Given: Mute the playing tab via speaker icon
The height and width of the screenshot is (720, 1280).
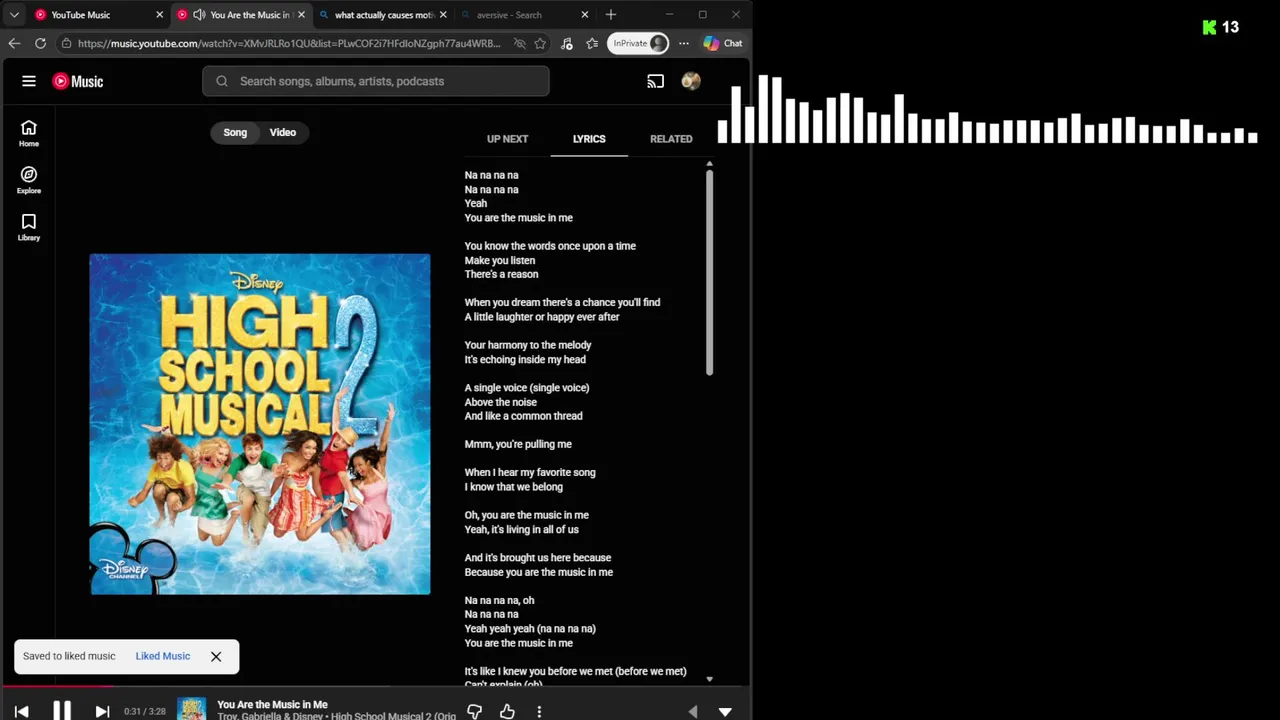Looking at the screenshot, I should point(199,15).
